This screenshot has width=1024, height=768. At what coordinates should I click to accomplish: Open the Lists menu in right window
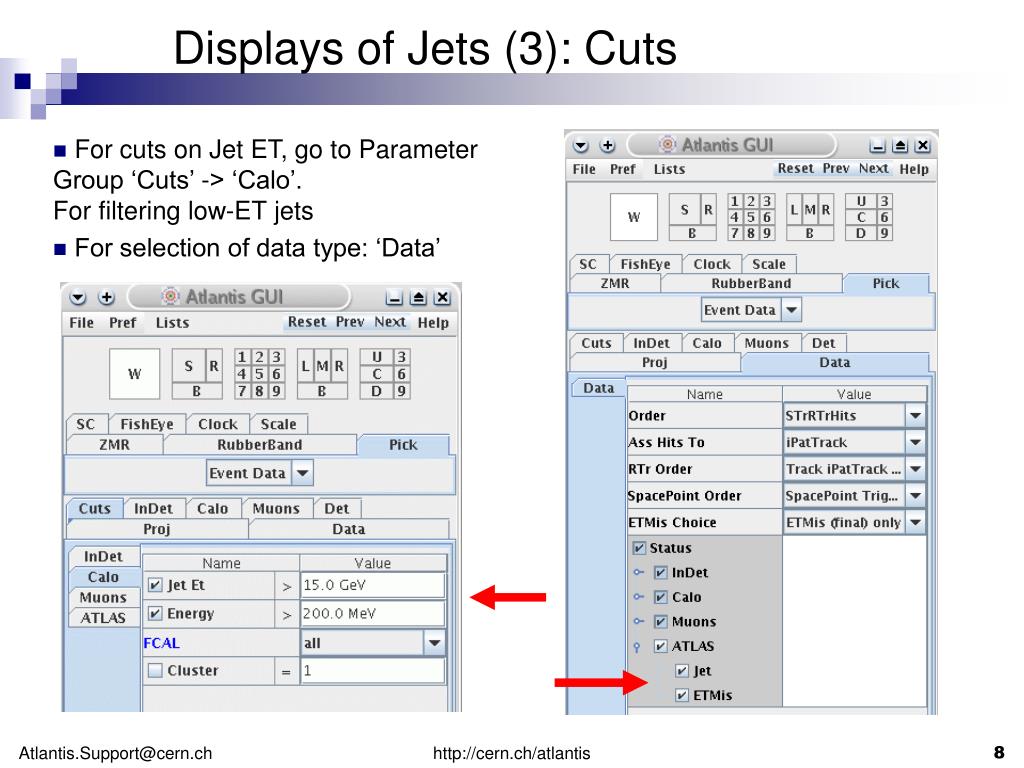click(669, 169)
